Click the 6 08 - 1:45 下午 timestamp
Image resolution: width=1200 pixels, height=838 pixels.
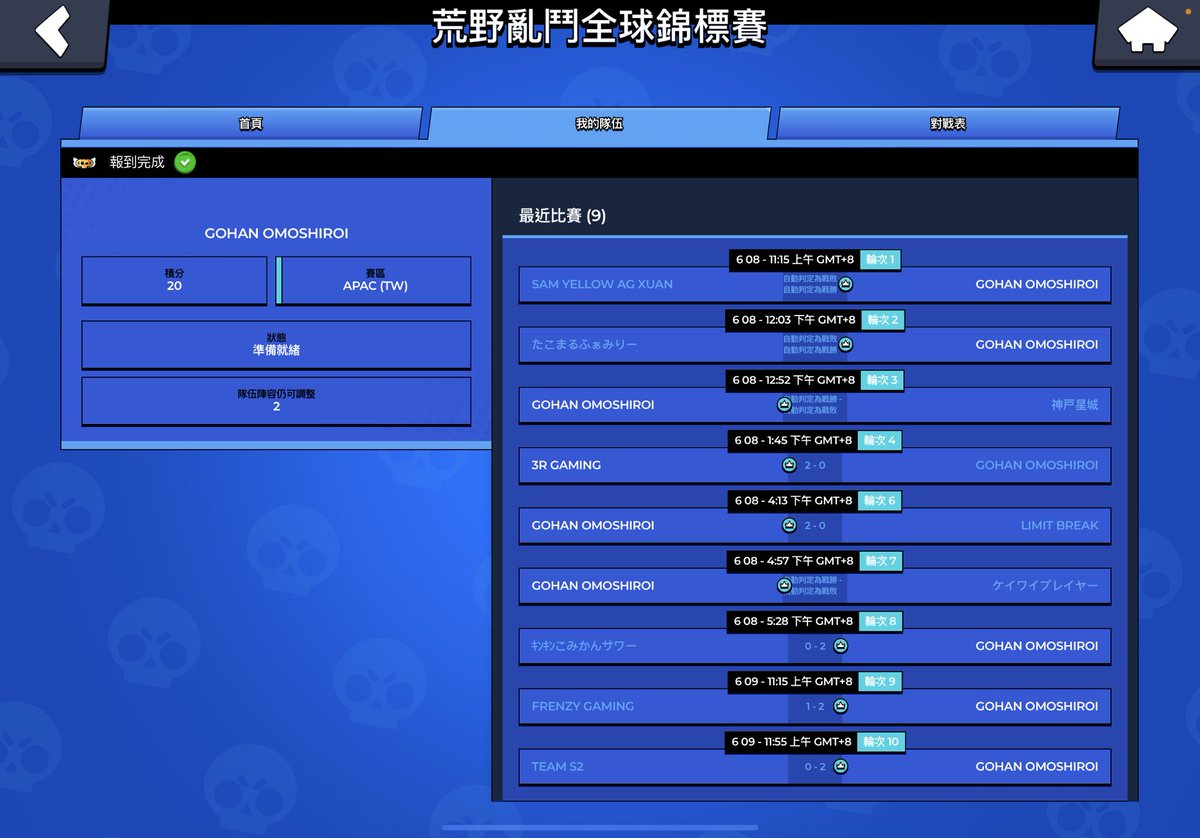(x=794, y=440)
